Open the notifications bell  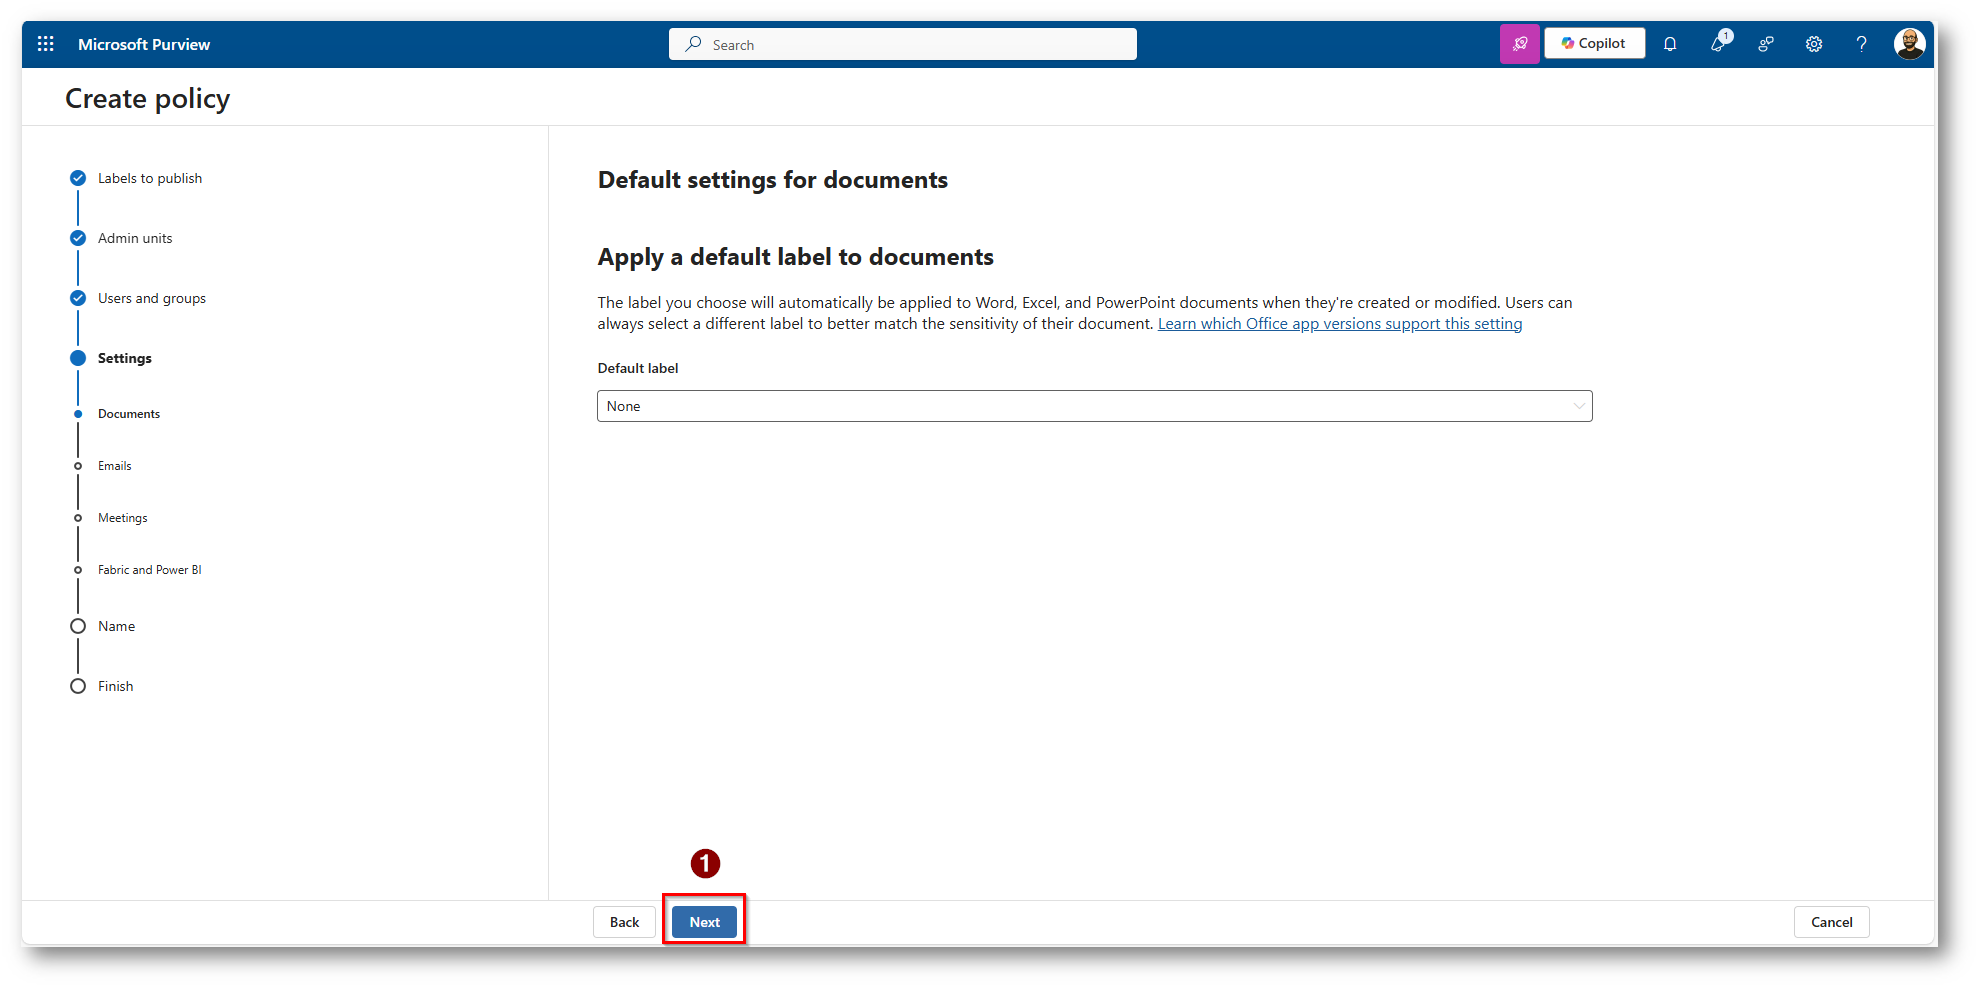[x=1670, y=44]
